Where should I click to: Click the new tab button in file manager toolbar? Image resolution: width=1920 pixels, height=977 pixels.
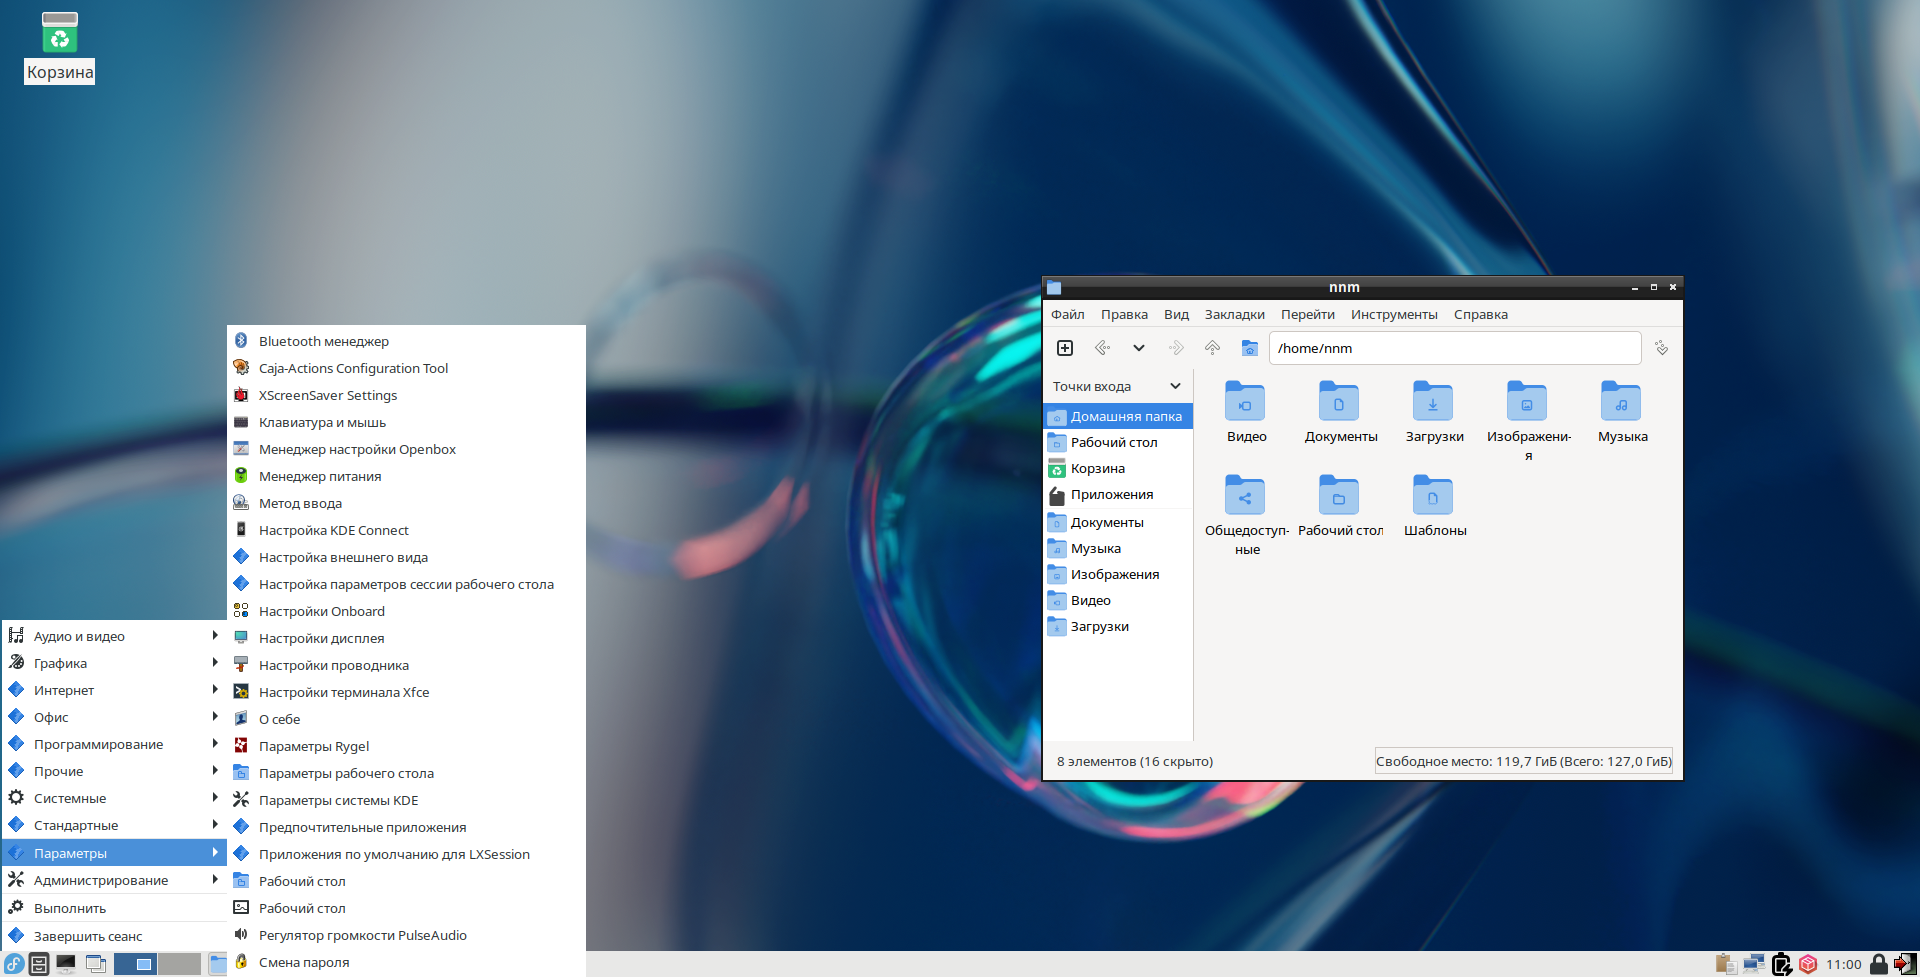[1065, 348]
